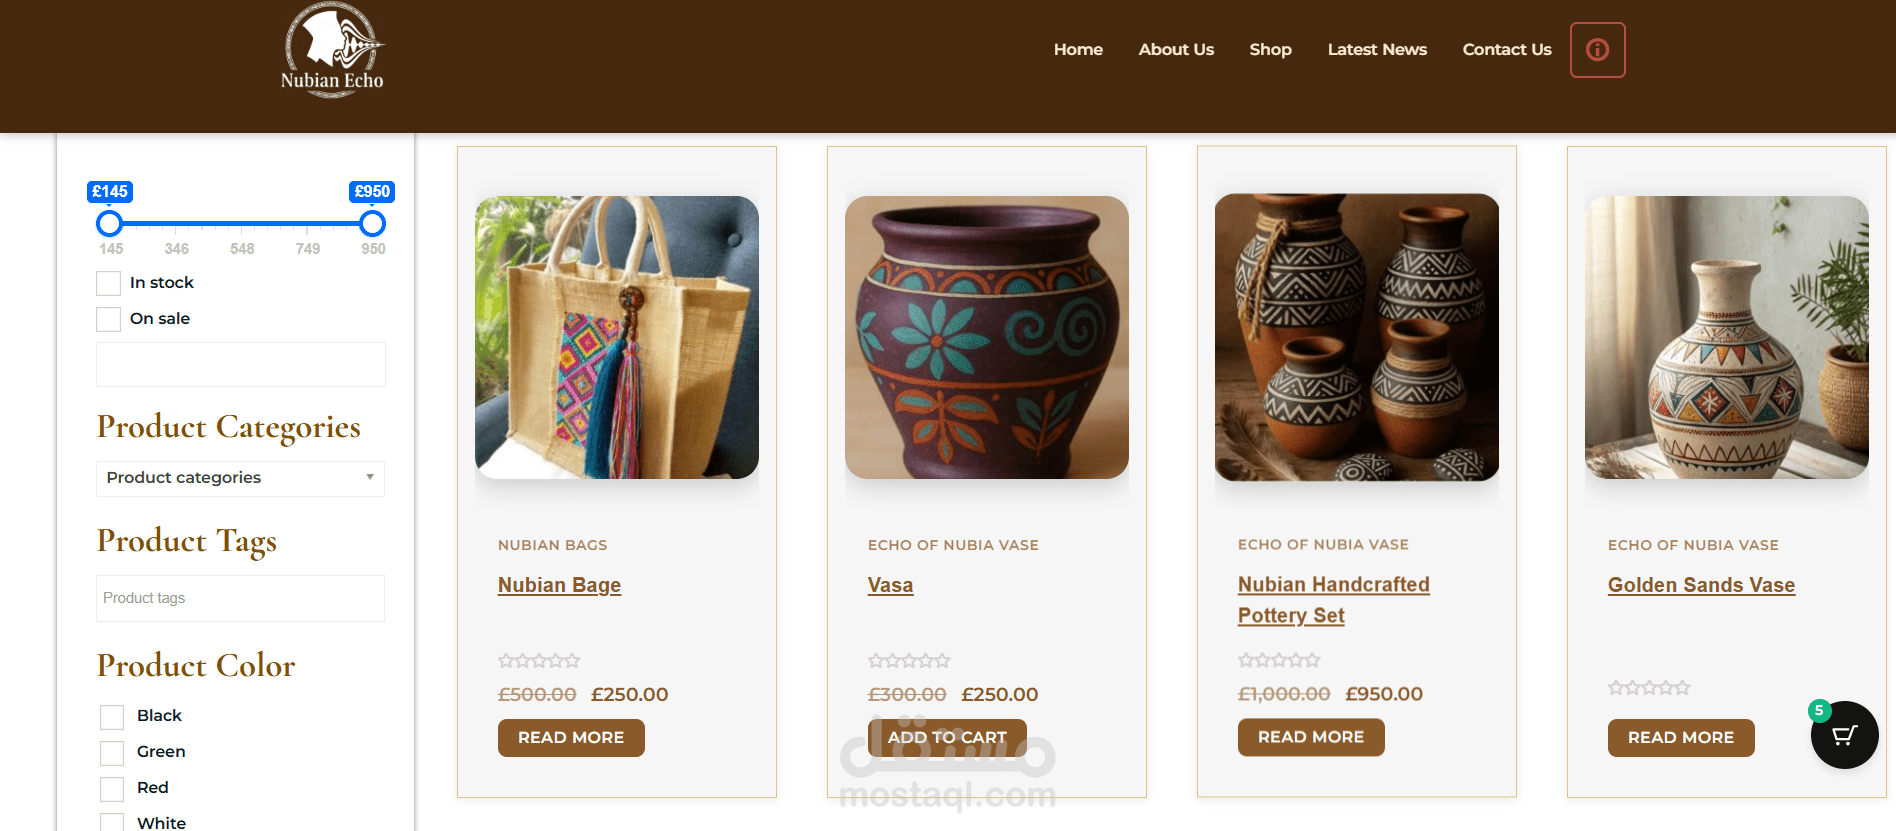Check the Black color filter
The image size is (1896, 831).
click(112, 717)
